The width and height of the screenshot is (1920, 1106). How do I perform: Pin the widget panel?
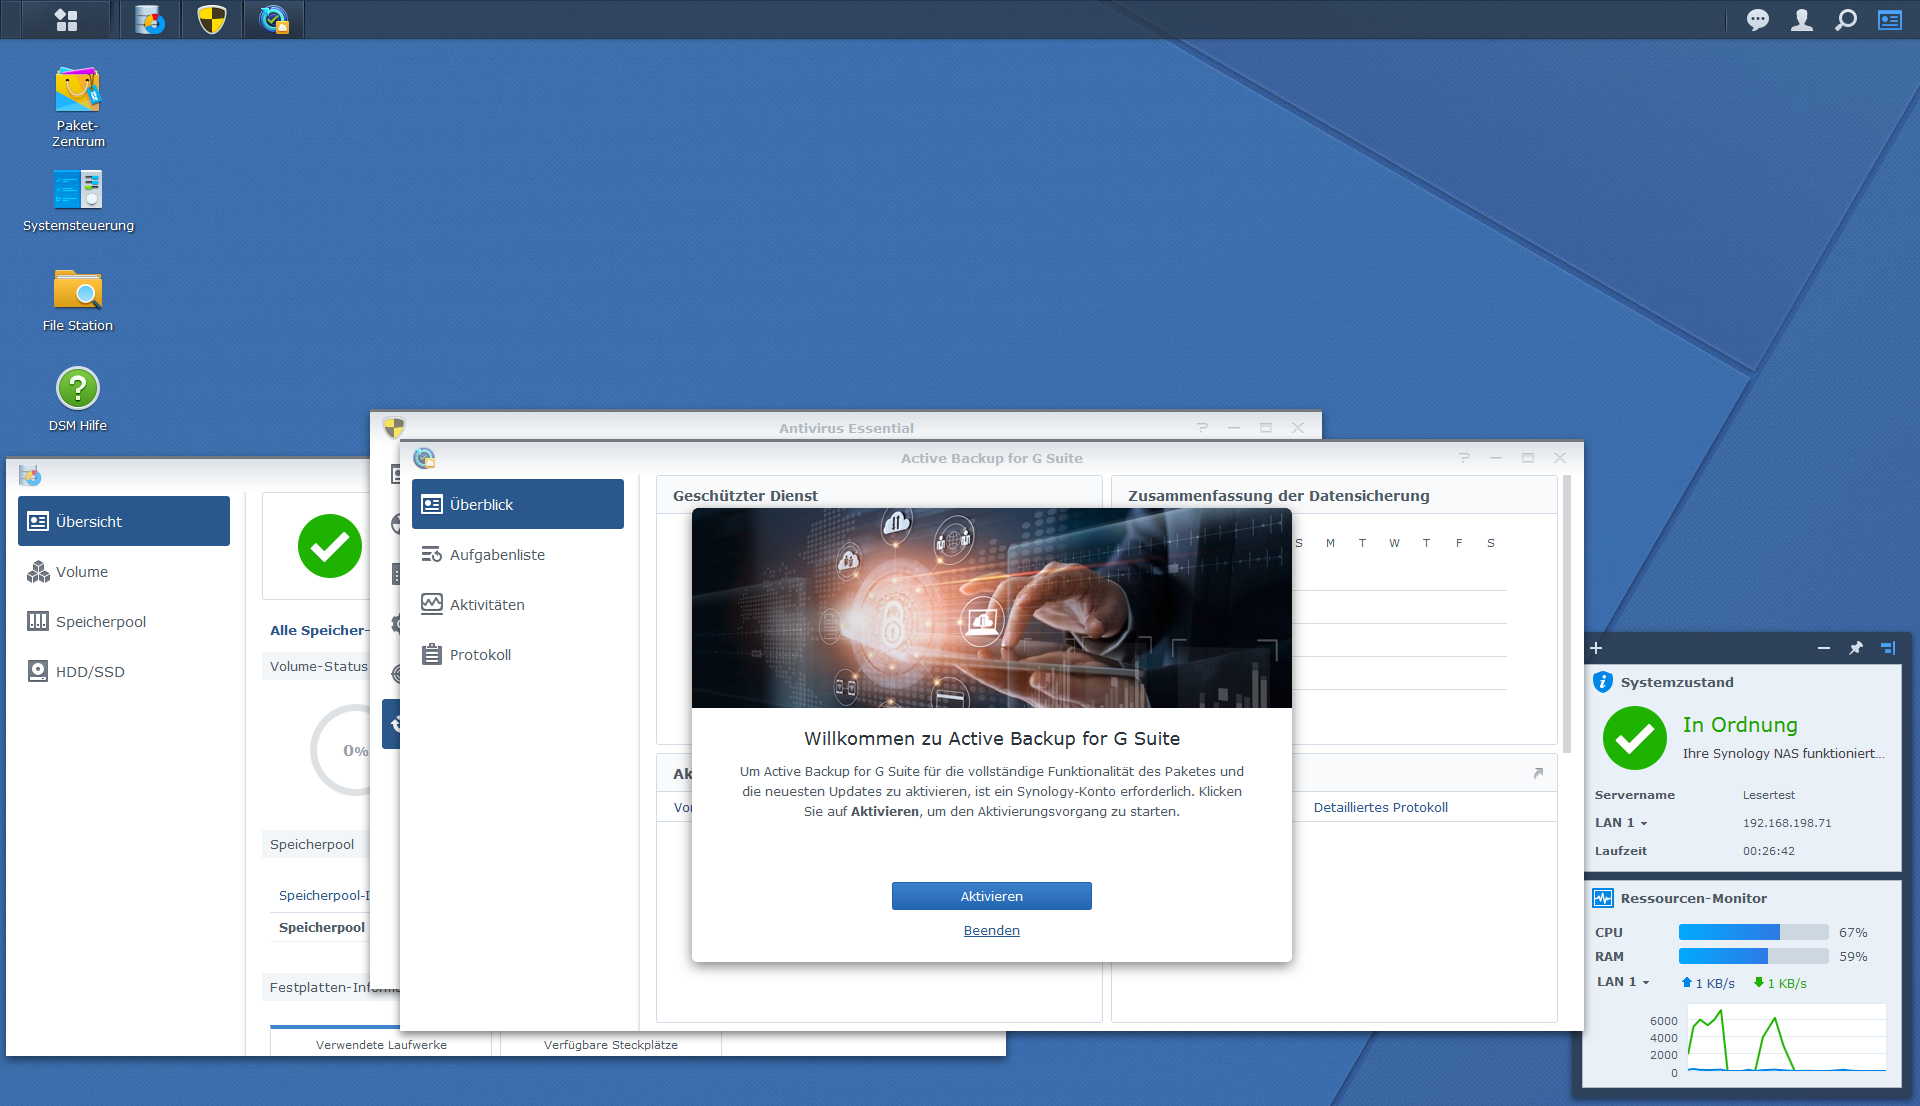[1856, 648]
